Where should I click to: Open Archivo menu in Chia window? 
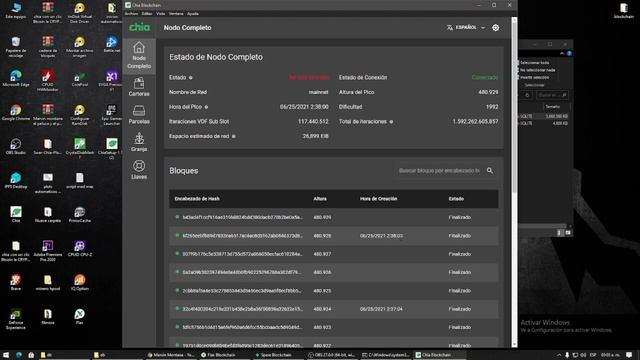[131, 14]
